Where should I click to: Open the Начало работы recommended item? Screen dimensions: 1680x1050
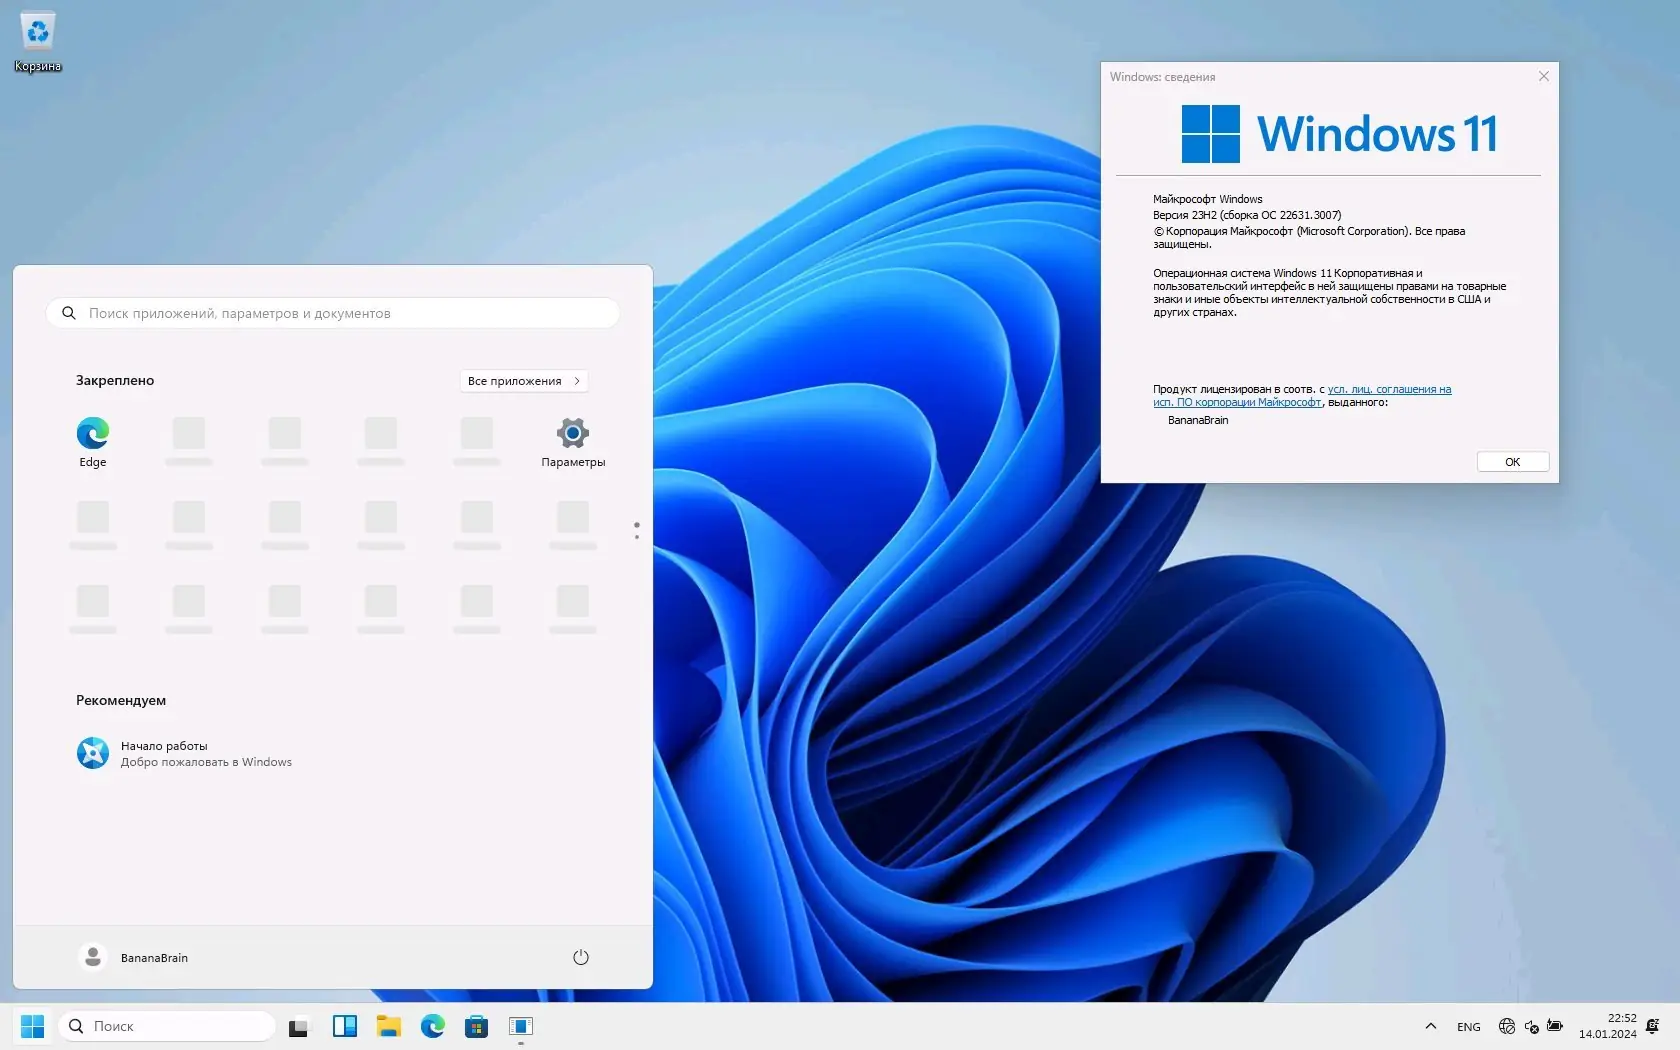(184, 753)
